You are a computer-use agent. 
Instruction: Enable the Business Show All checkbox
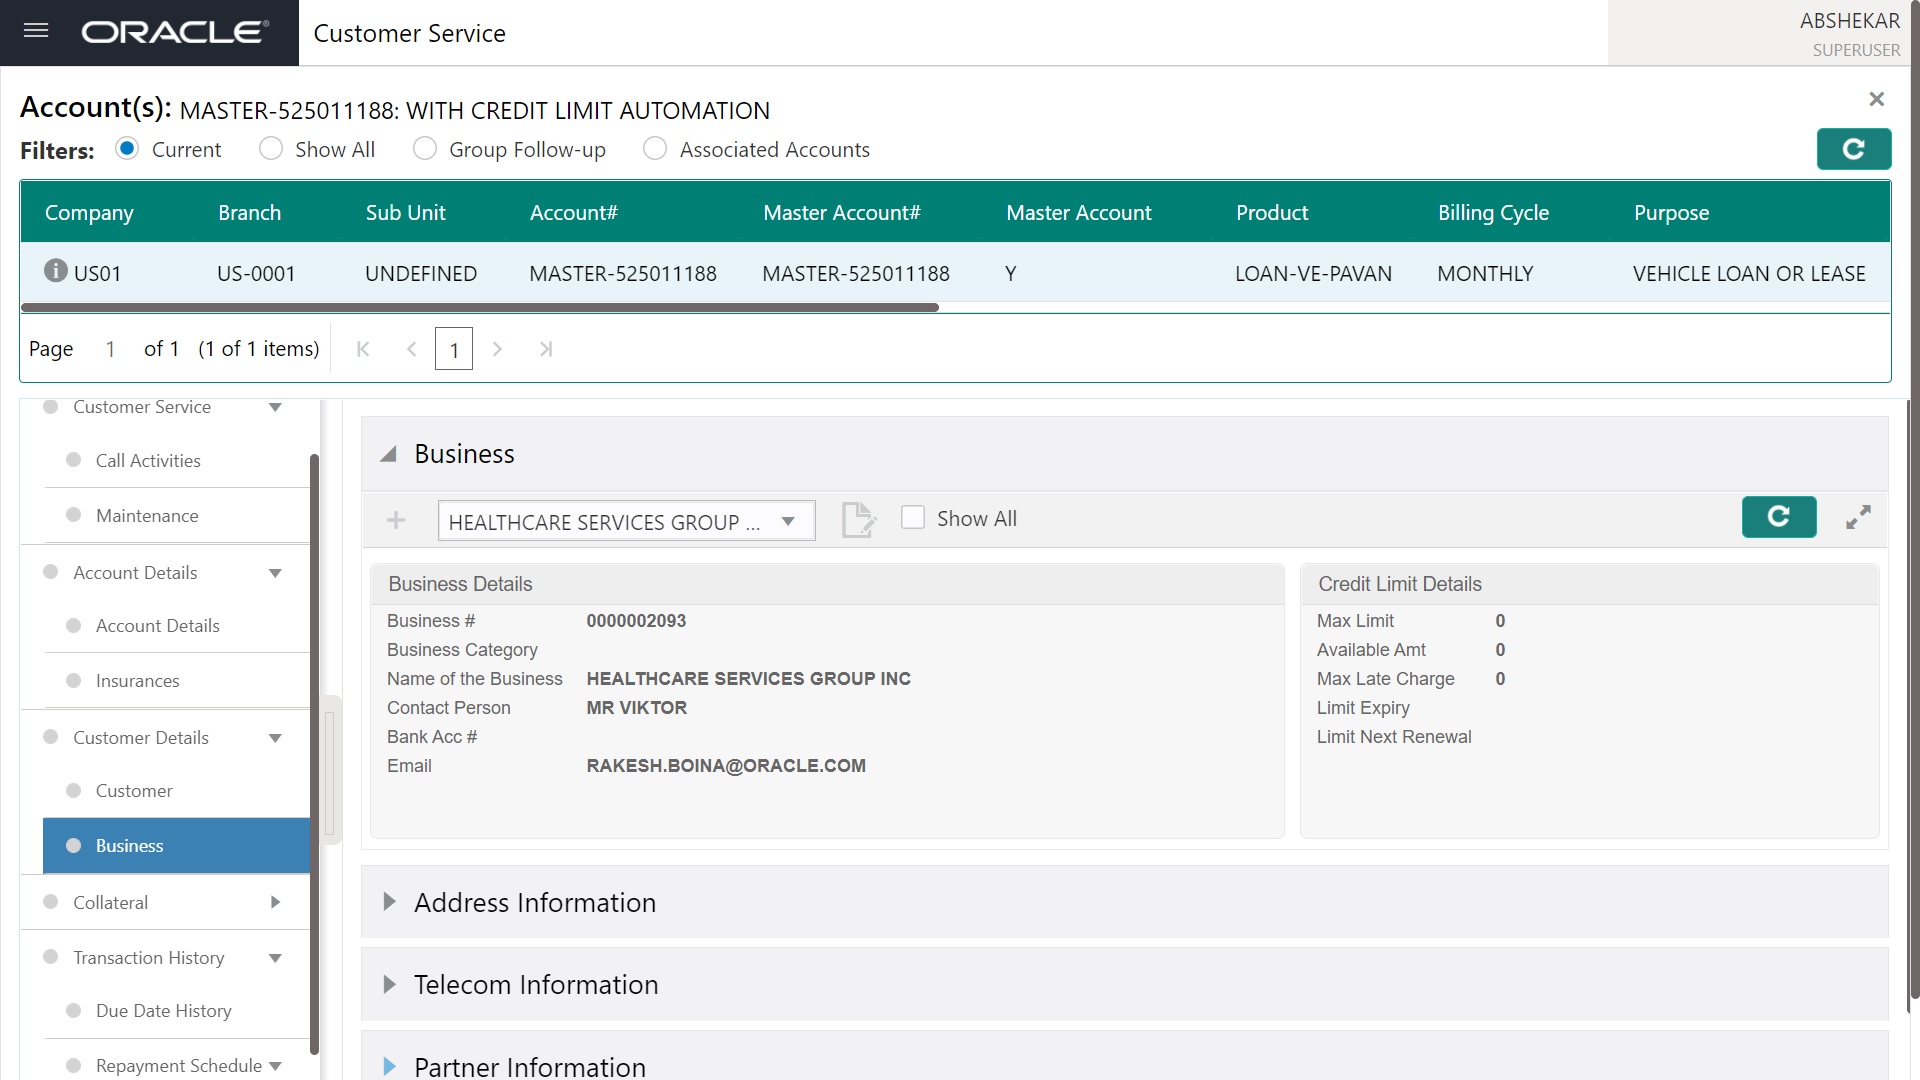[x=912, y=518]
